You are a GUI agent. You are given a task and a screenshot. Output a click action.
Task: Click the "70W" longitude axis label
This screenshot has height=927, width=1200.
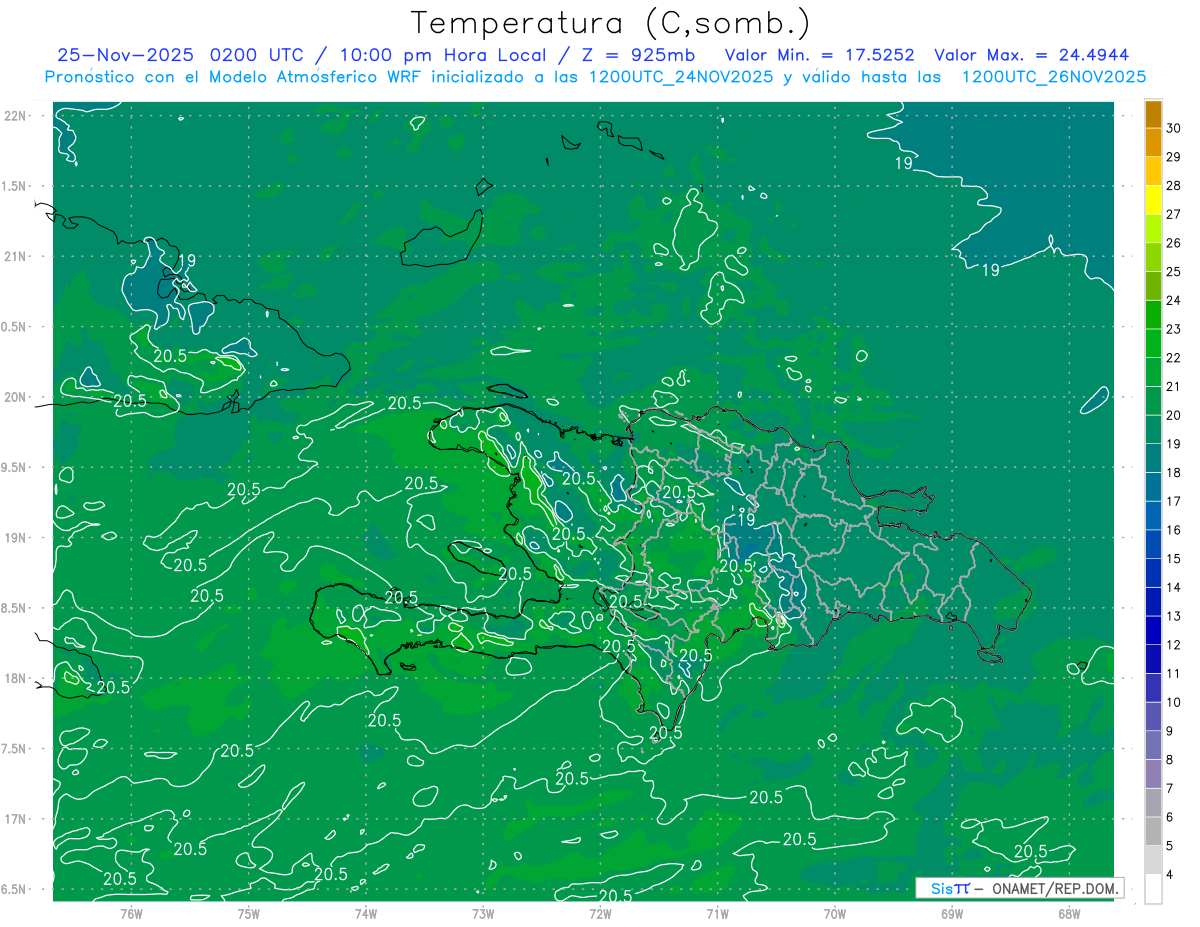(834, 914)
